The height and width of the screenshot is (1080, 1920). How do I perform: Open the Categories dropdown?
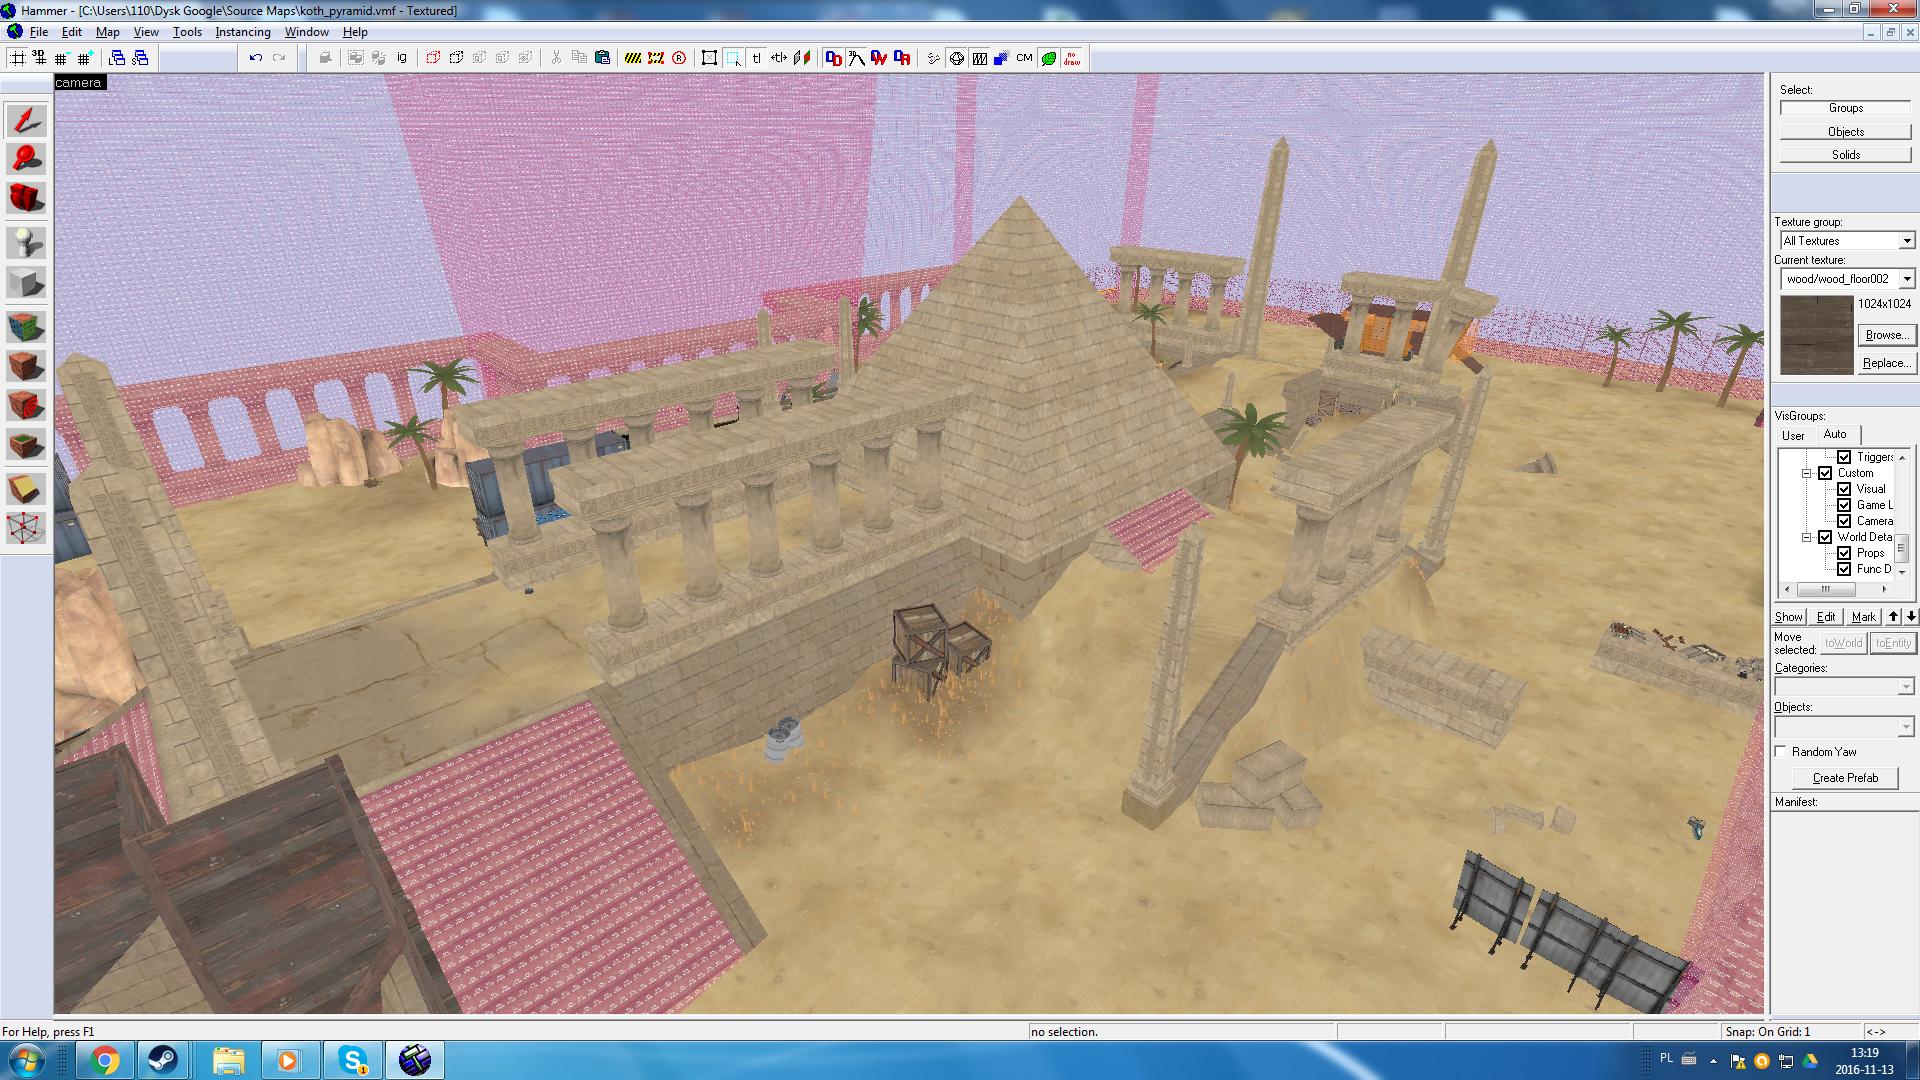(1905, 687)
